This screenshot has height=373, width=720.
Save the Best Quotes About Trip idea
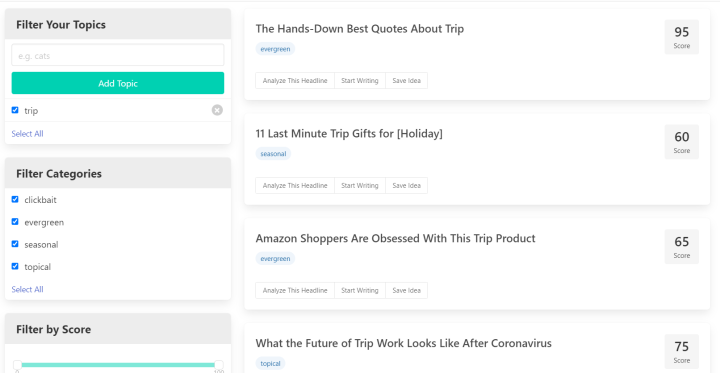406,80
